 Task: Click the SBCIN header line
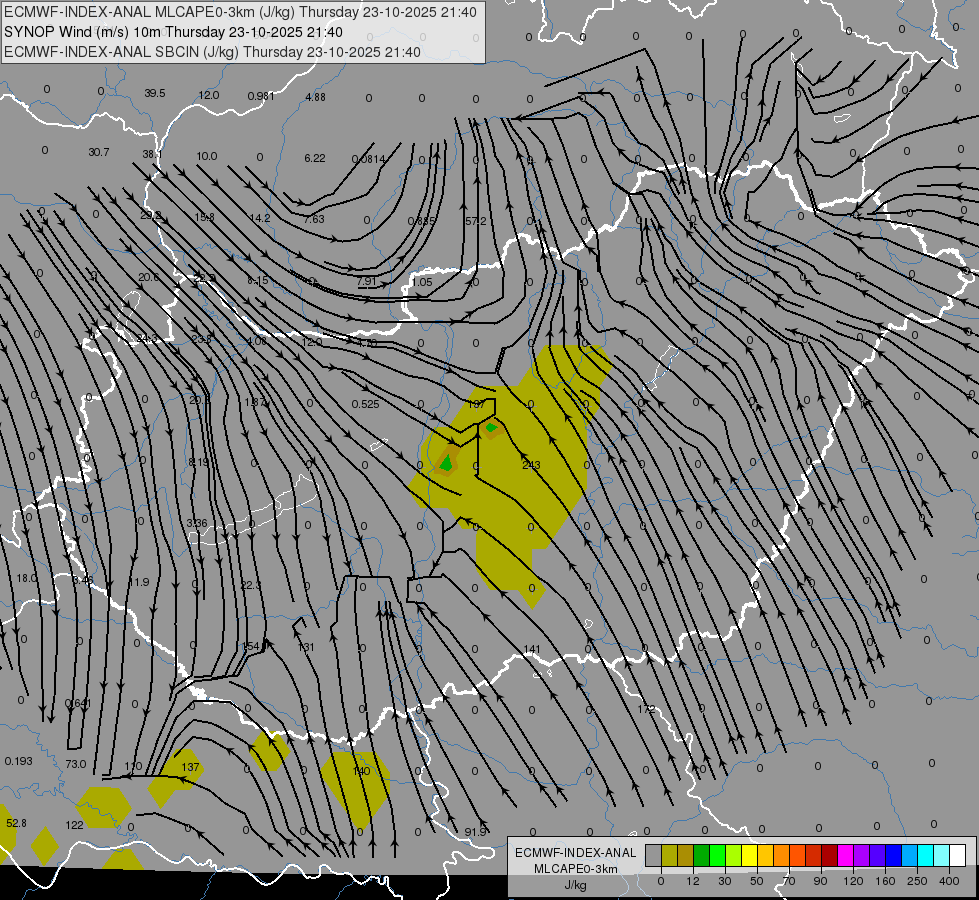212,52
